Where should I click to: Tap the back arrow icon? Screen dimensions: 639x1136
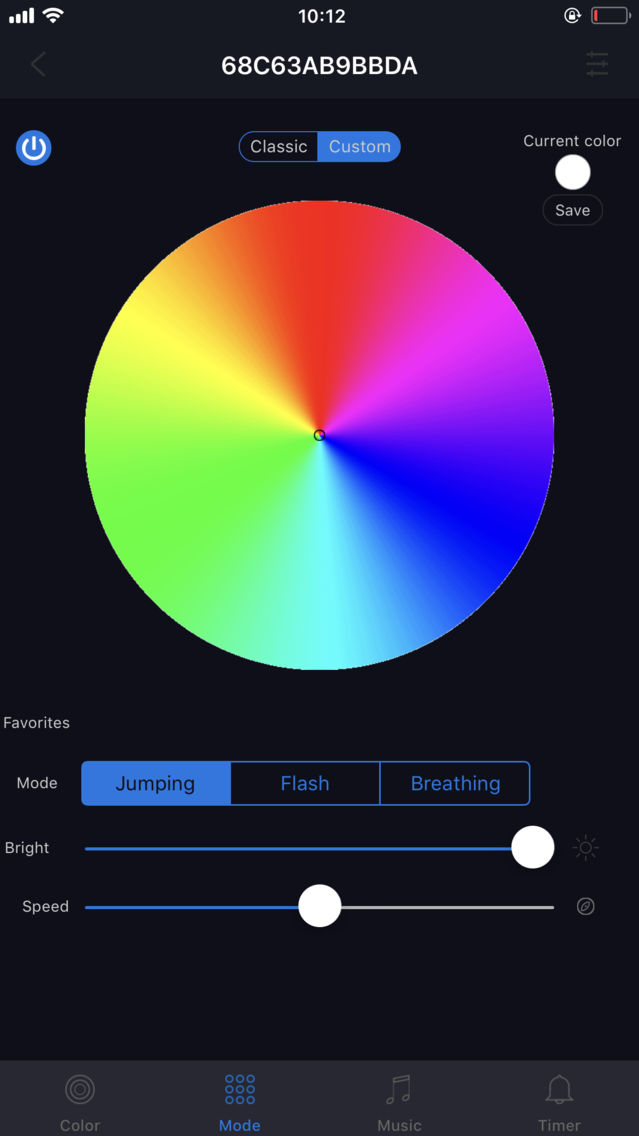coord(38,65)
